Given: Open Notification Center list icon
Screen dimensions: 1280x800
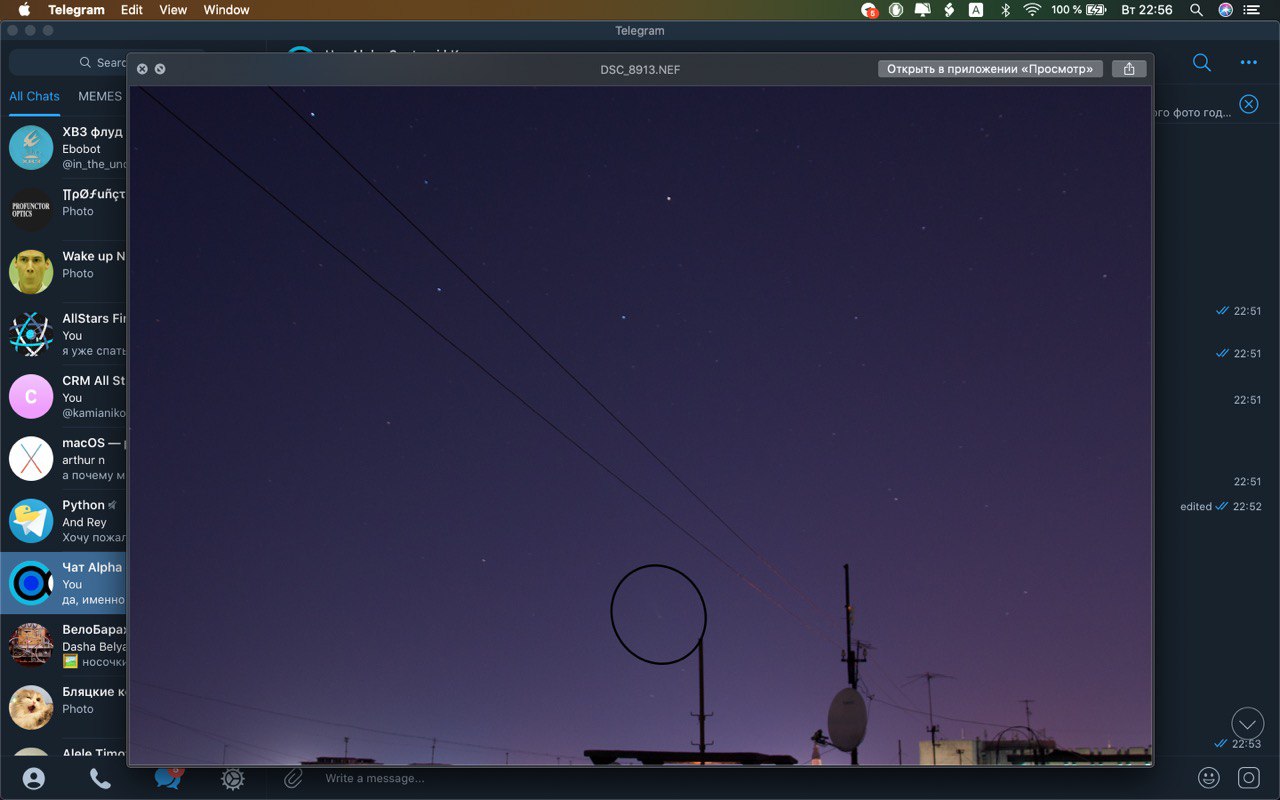Looking at the screenshot, I should (1253, 10).
